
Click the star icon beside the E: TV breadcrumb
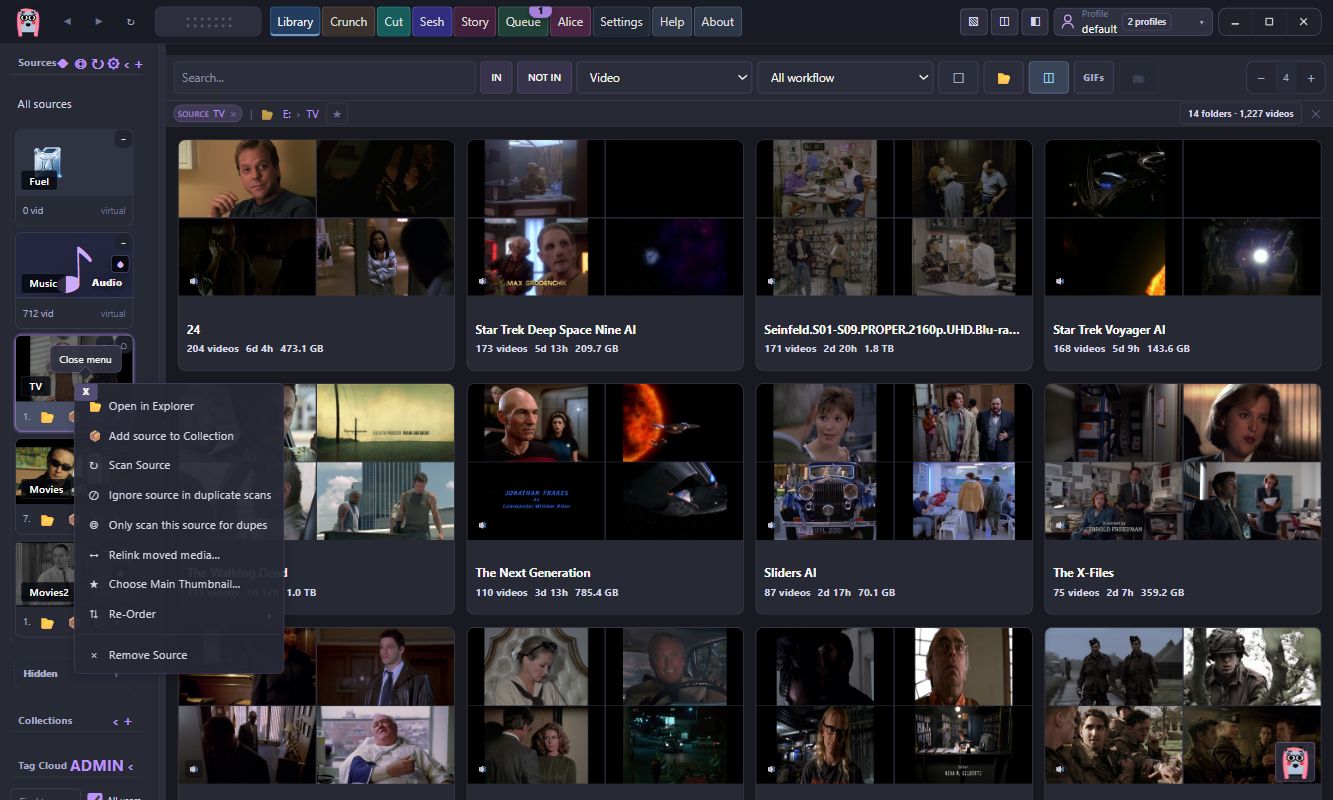point(337,114)
